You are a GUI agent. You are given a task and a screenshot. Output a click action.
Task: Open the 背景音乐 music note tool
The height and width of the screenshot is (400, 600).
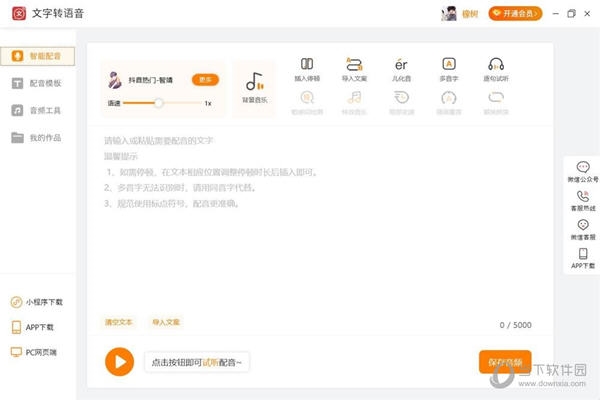[254, 88]
